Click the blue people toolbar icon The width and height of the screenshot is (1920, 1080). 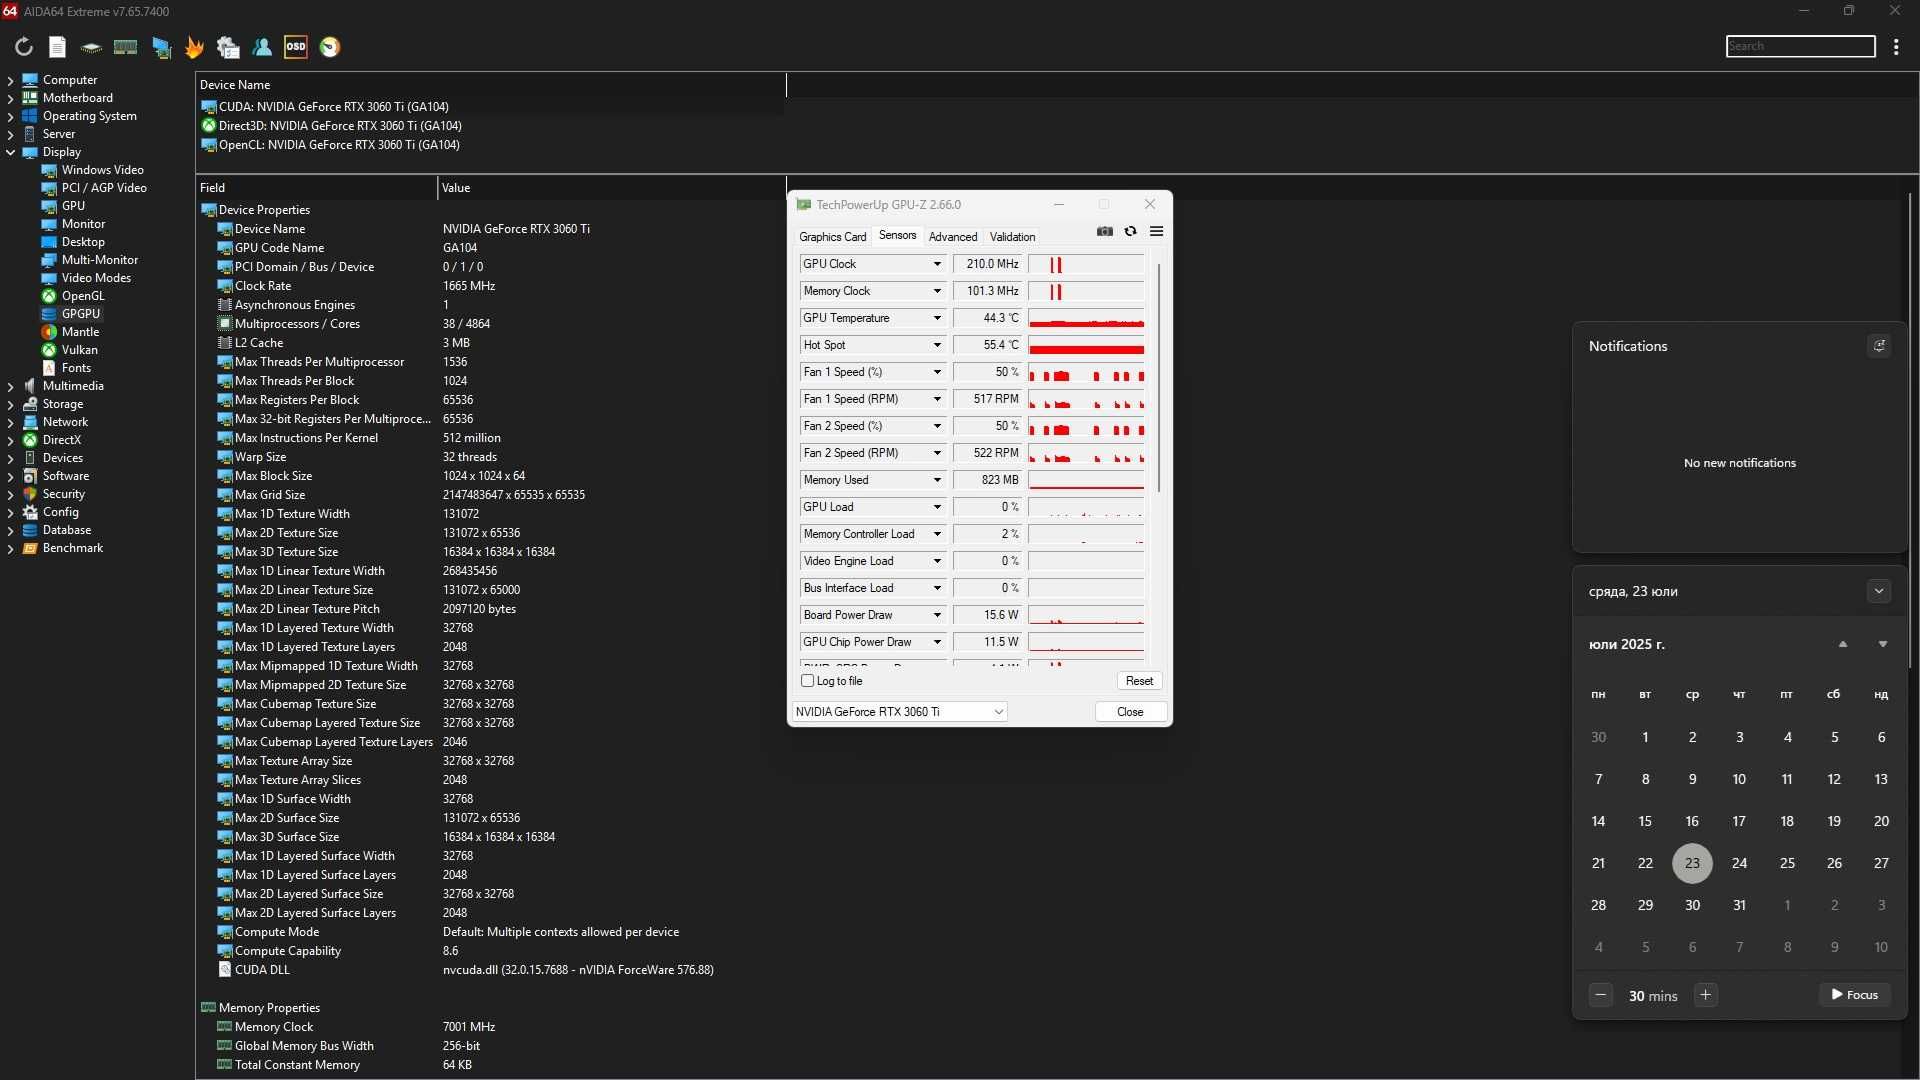point(262,47)
